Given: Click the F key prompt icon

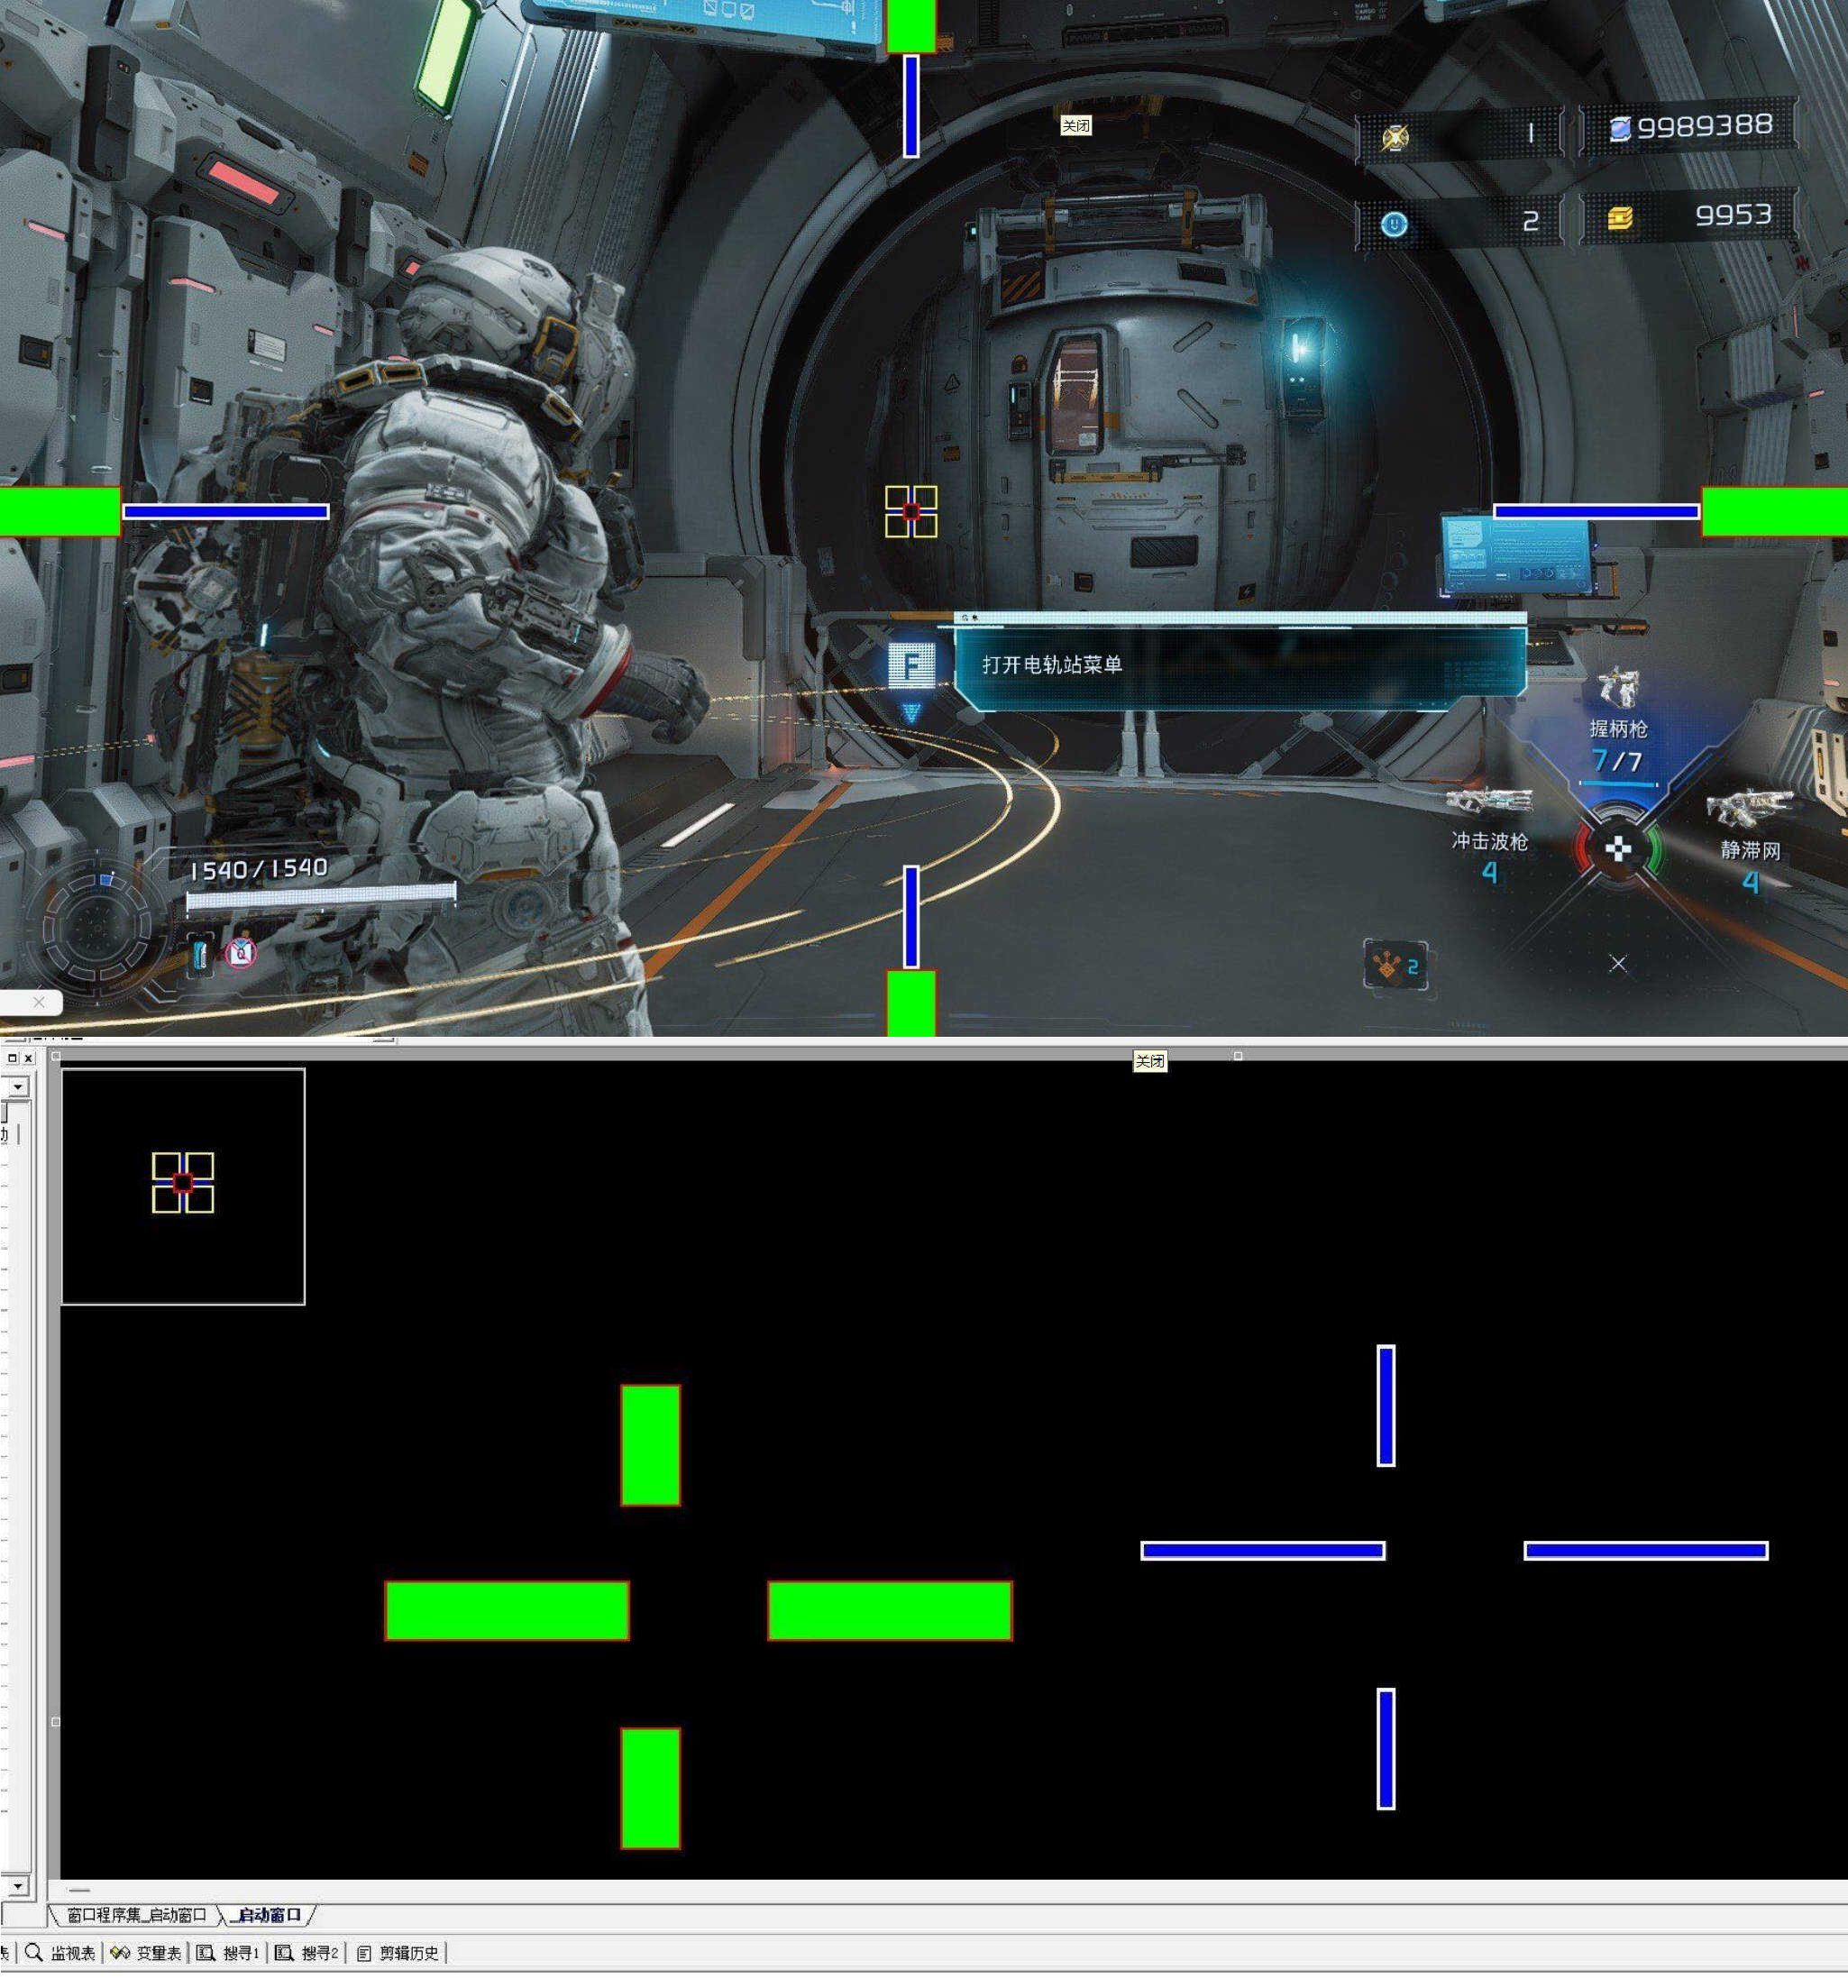Looking at the screenshot, I should click(x=911, y=665).
